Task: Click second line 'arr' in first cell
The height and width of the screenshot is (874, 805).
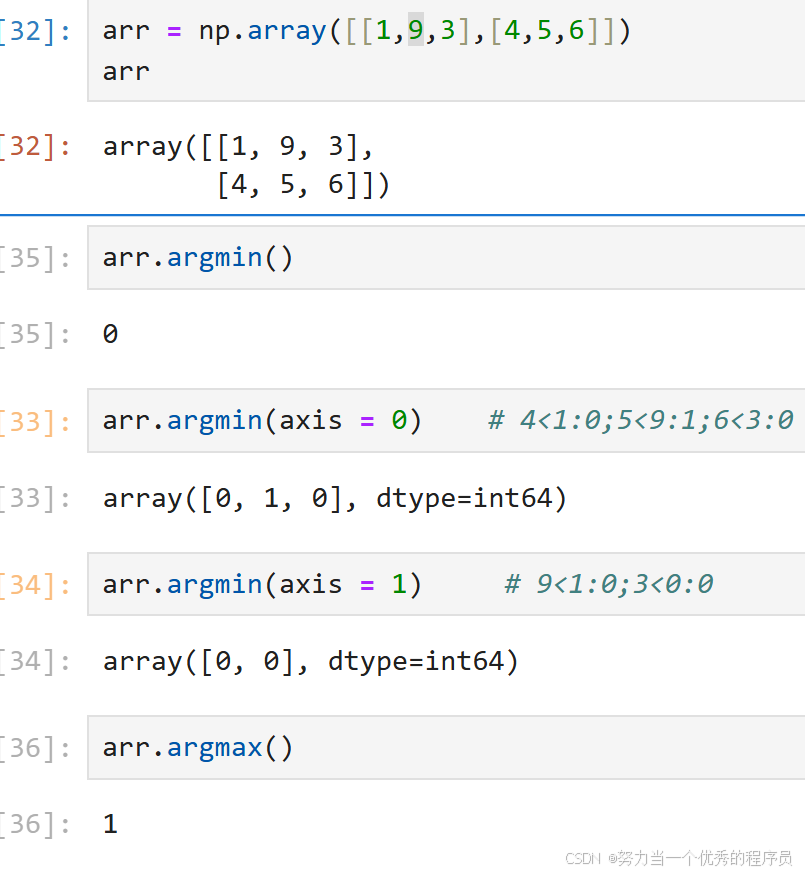Action: [x=127, y=72]
